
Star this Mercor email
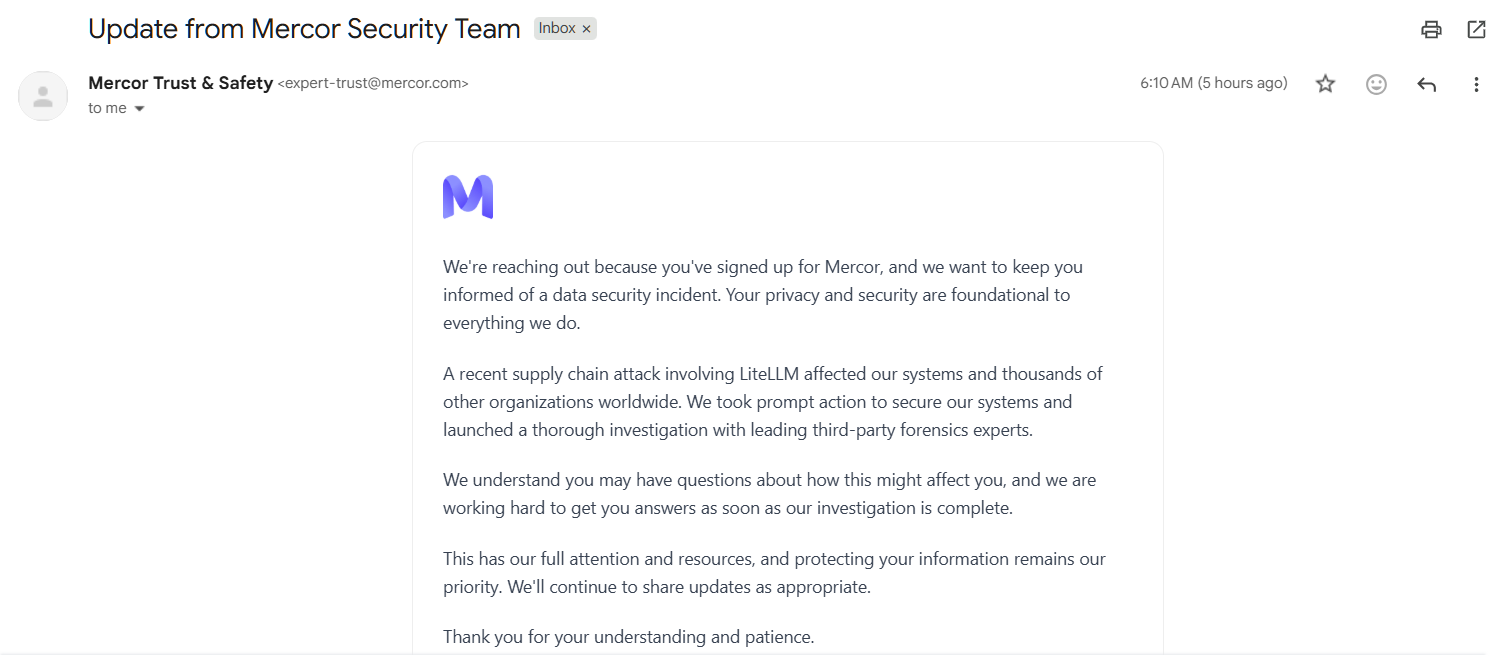(1325, 84)
